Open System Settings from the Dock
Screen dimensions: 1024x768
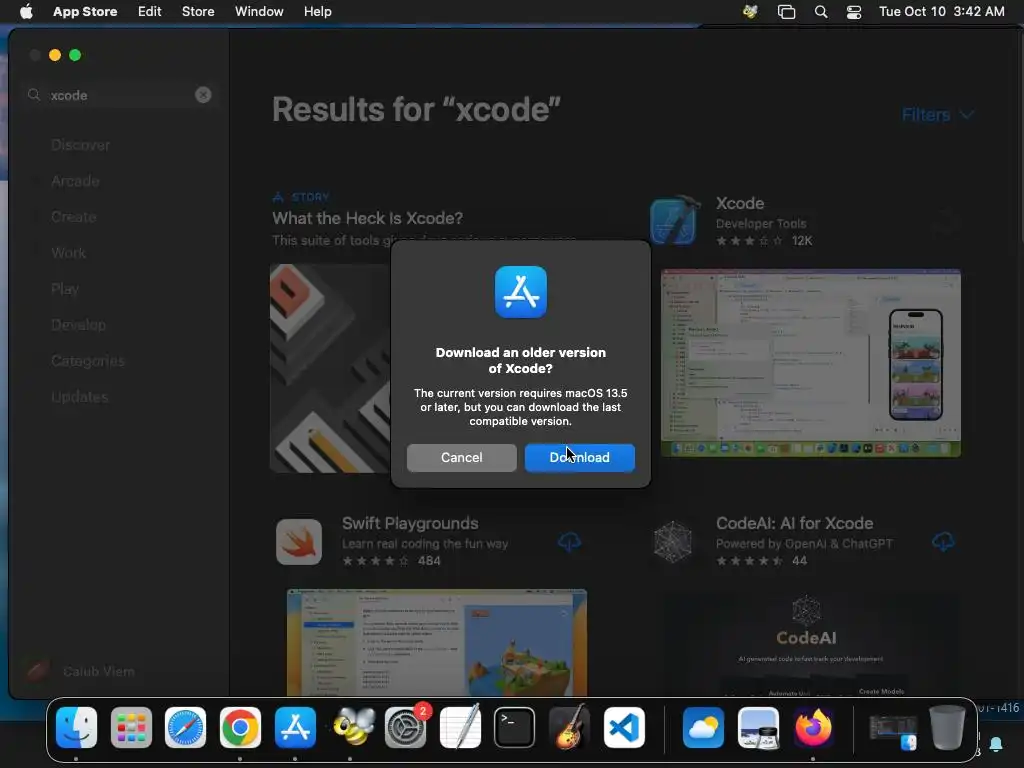tap(406, 728)
